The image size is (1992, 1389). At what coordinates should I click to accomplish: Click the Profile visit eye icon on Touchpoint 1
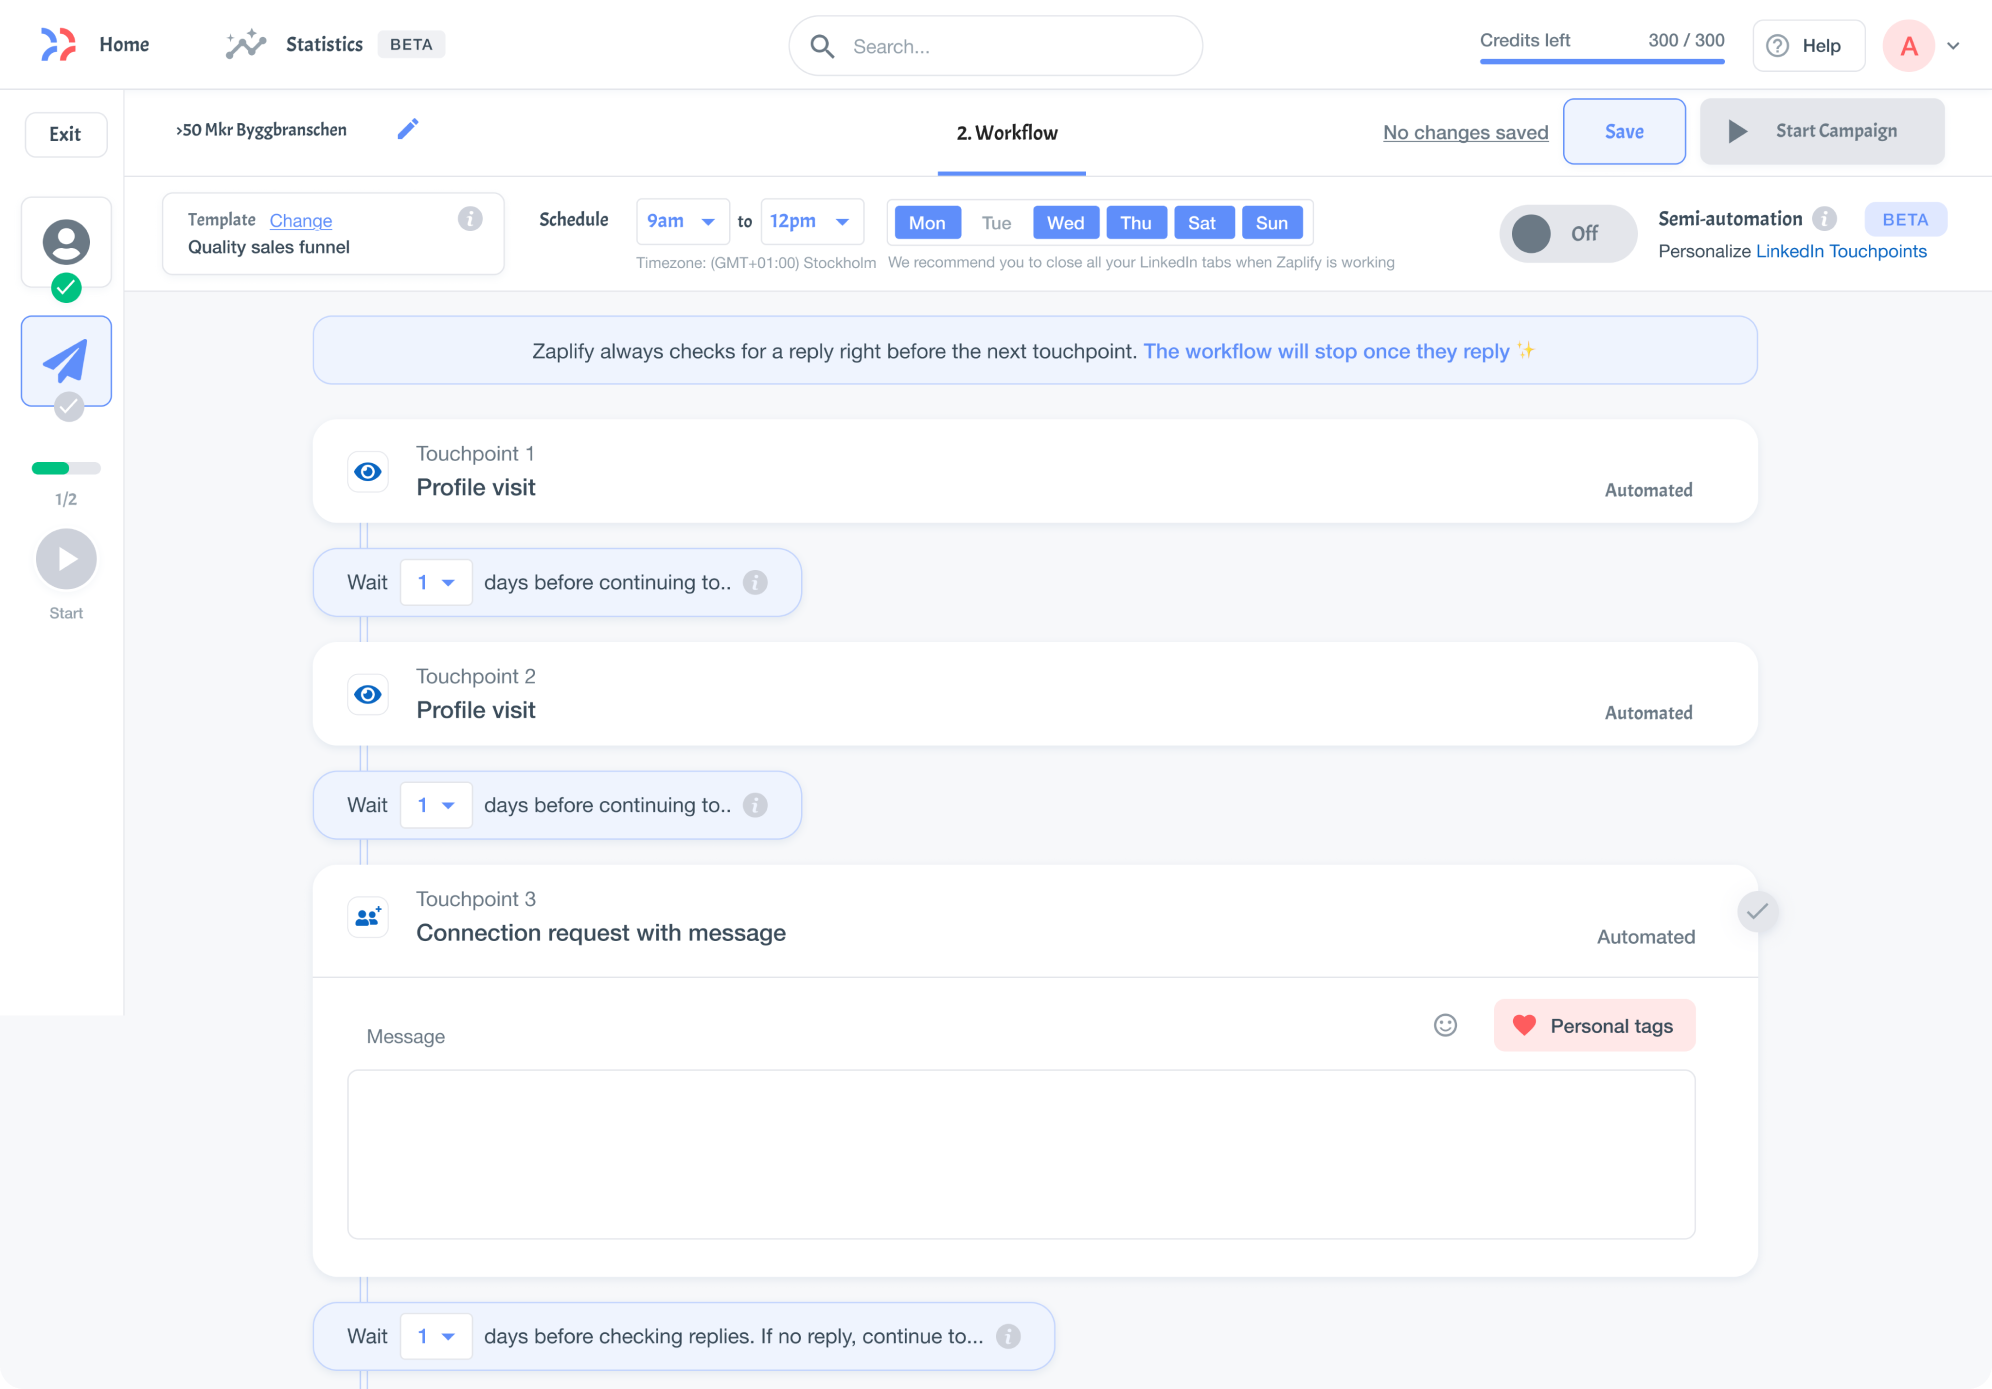coord(367,471)
